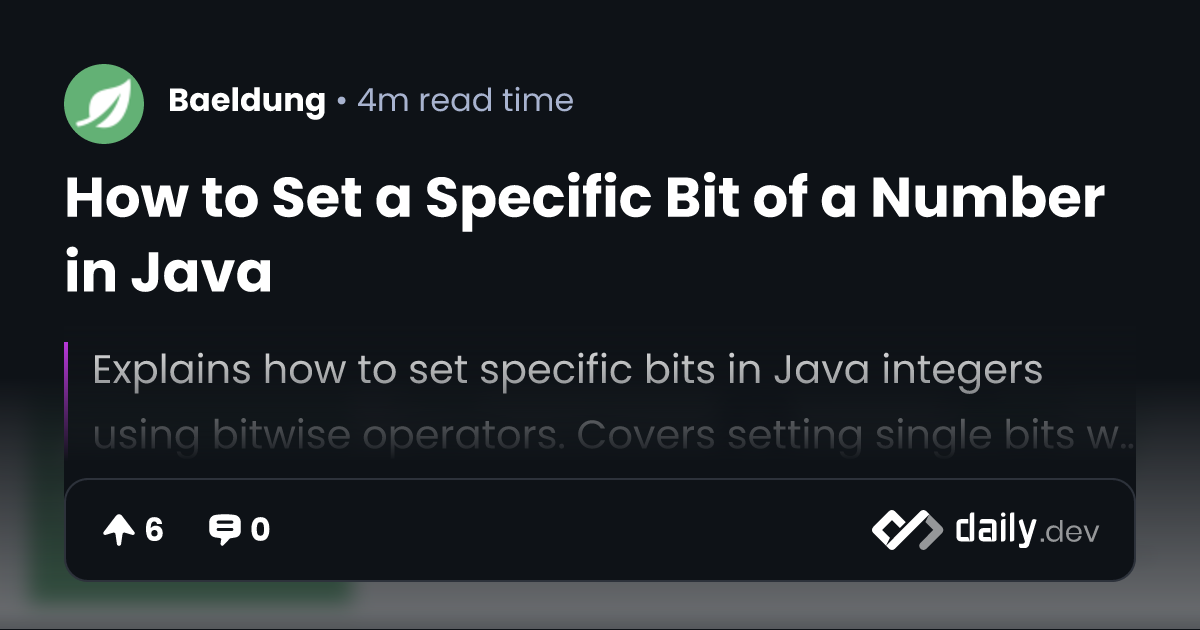Image resolution: width=1200 pixels, height=630 pixels.
Task: Click the word "Number" in the headline
Action: pyautogui.click(x=987, y=199)
